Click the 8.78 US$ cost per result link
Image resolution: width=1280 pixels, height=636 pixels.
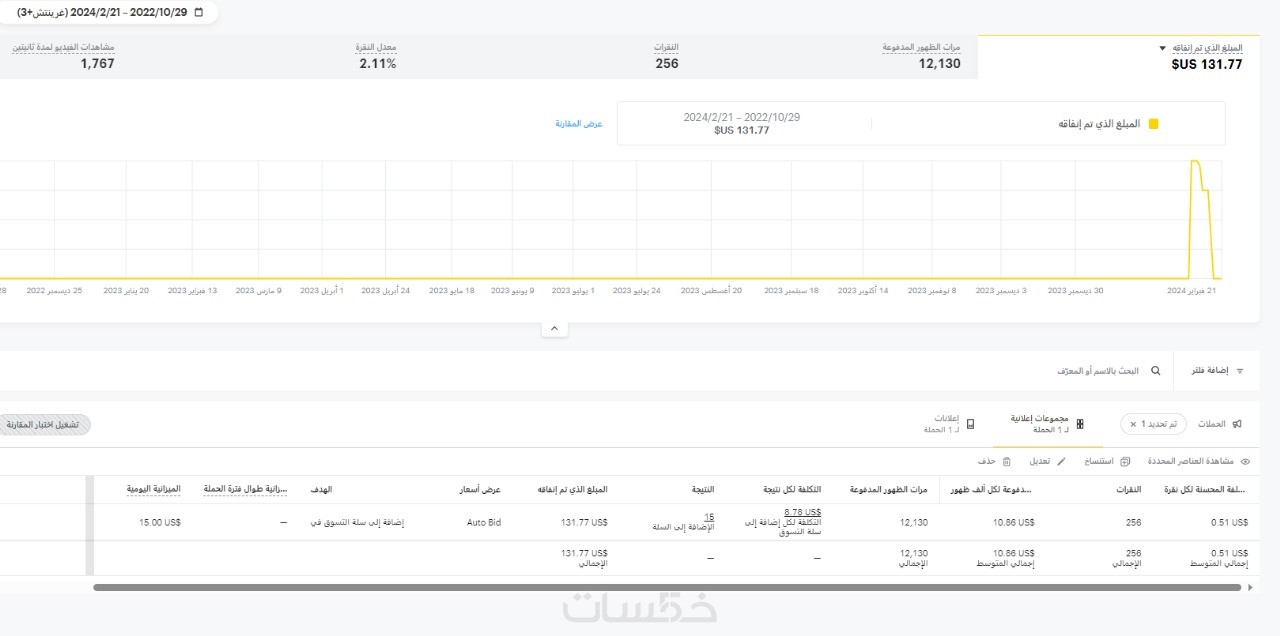pyautogui.click(x=802, y=512)
